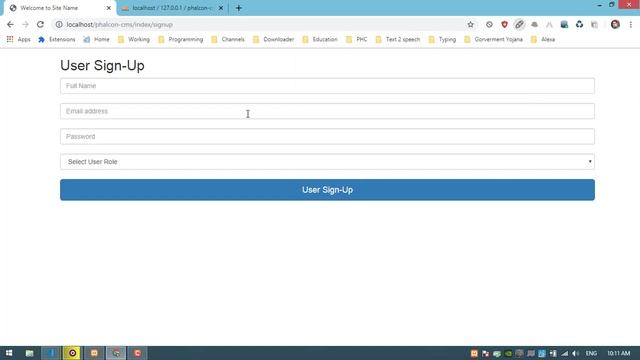Open the Extensions bookmark
Image resolution: width=640 pixels, height=360 pixels.
point(57,39)
